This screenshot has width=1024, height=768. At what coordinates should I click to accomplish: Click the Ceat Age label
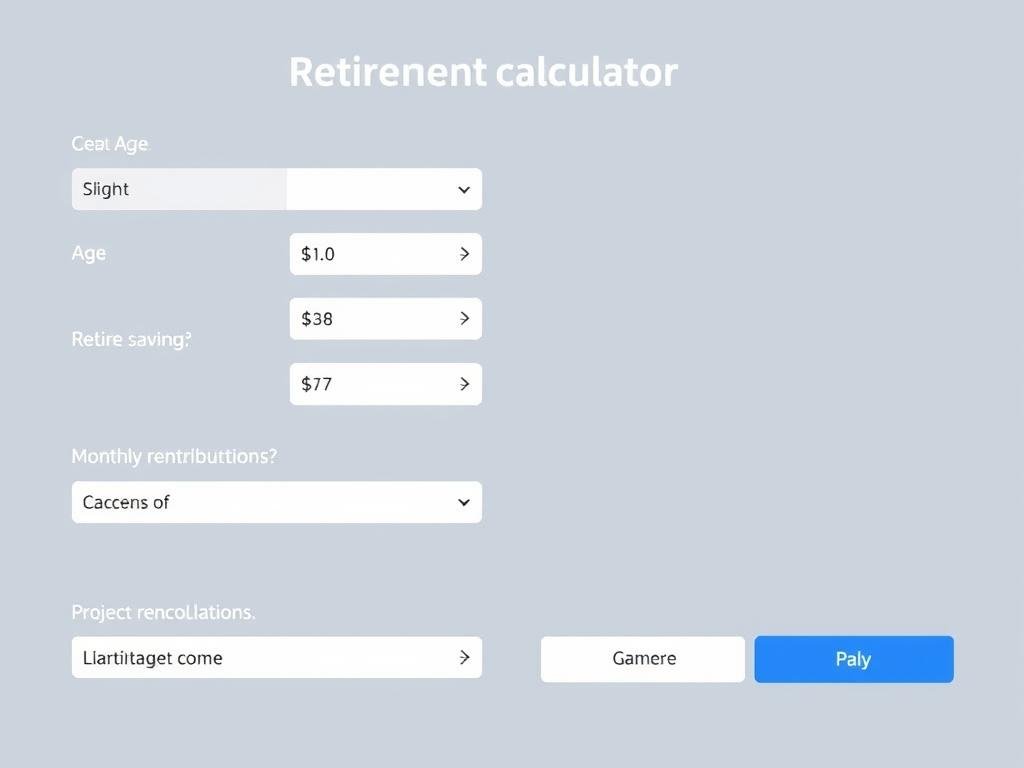pos(109,143)
